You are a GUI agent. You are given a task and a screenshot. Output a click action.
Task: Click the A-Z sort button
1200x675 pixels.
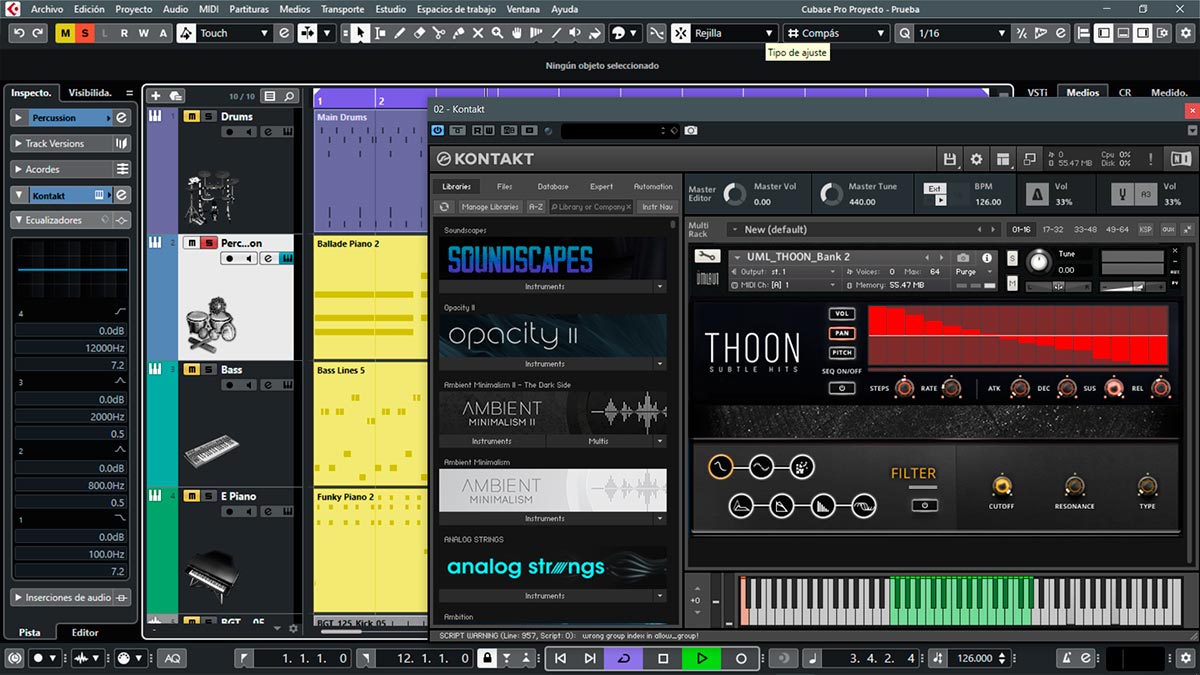(x=536, y=207)
